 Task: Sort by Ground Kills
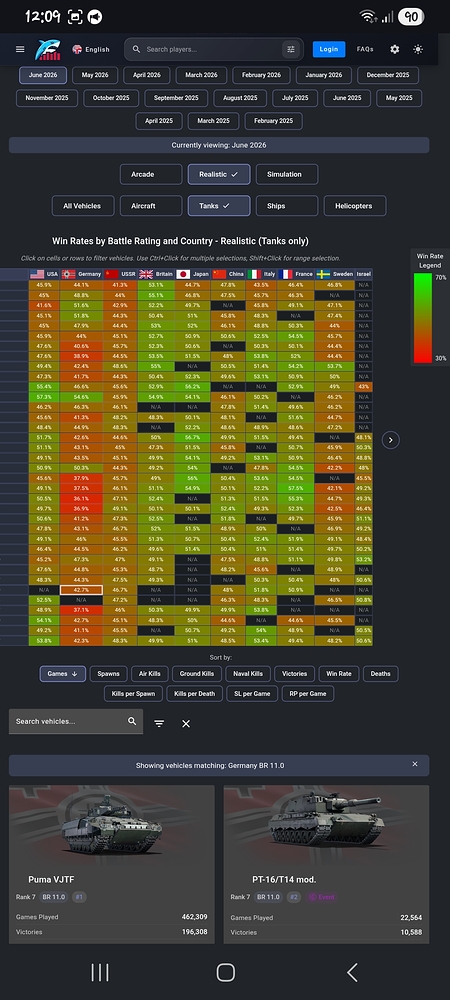tap(198, 673)
